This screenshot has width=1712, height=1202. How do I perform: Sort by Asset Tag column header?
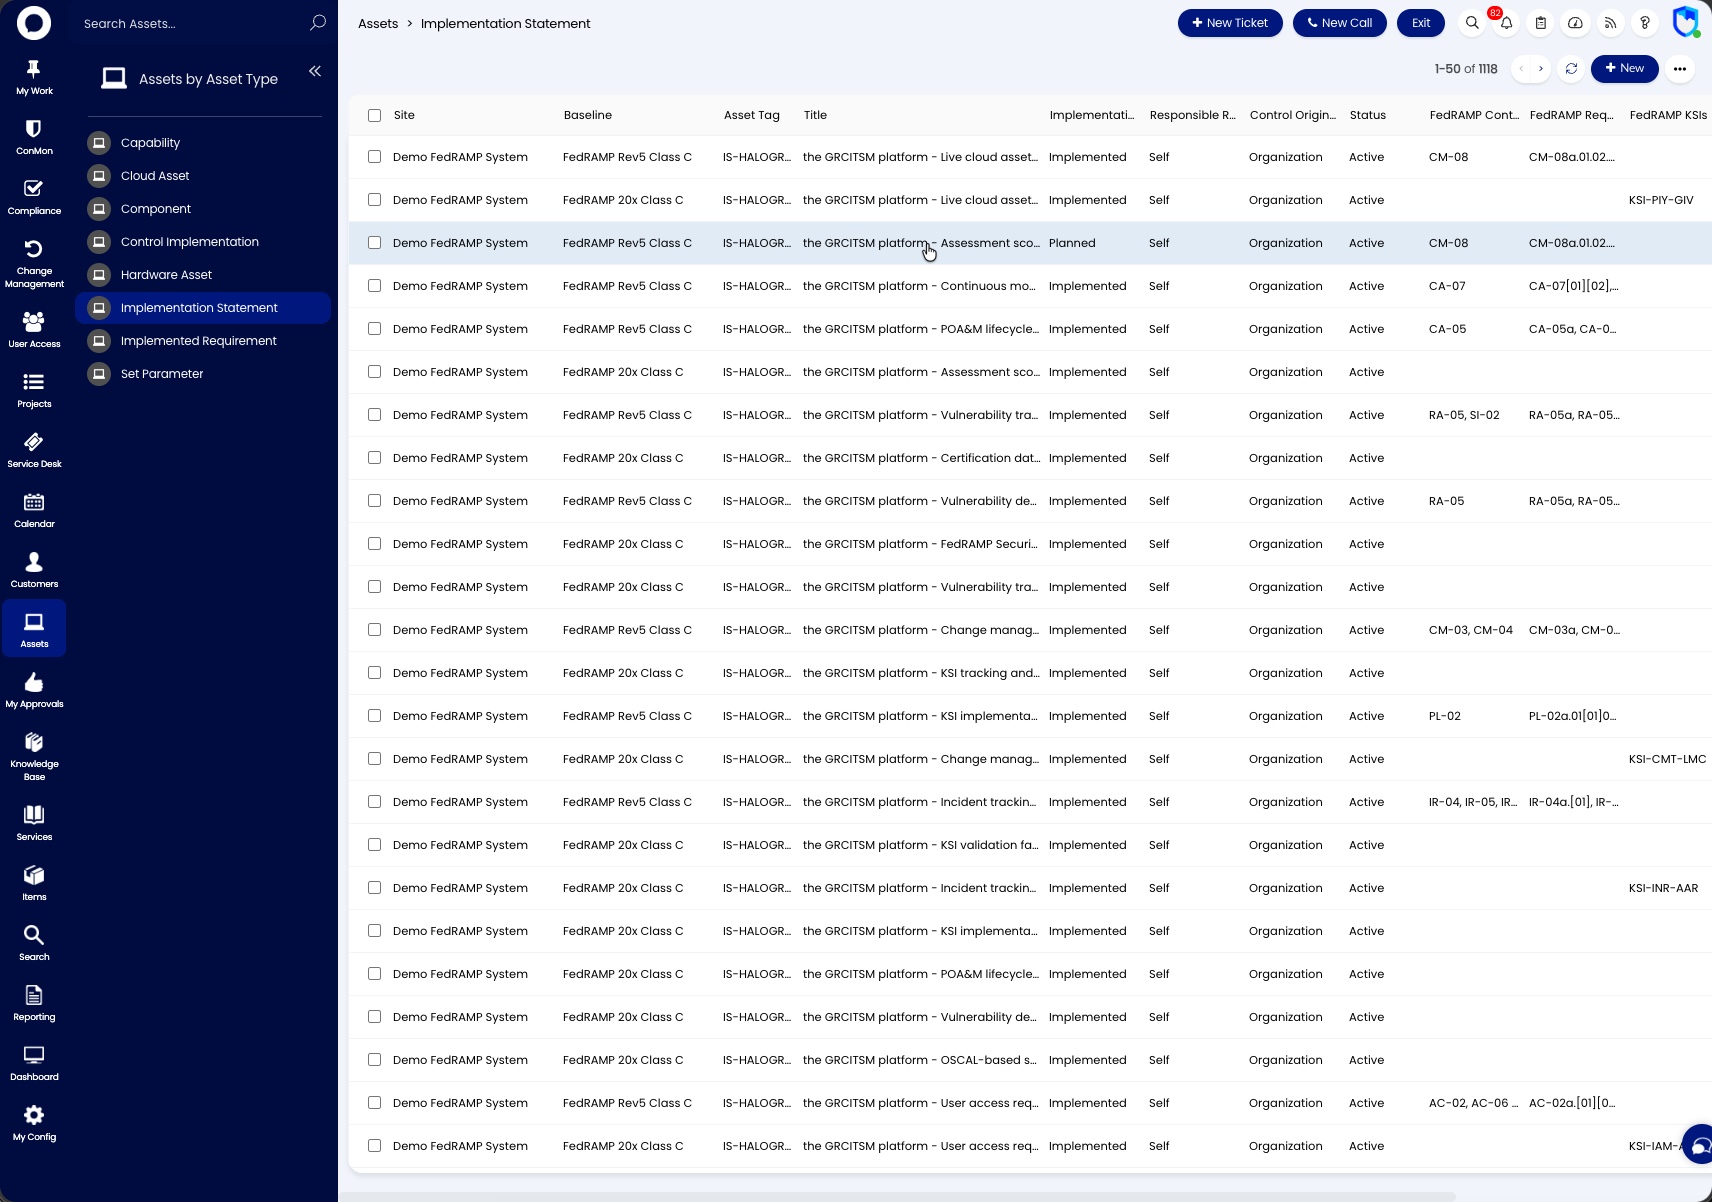pyautogui.click(x=751, y=115)
